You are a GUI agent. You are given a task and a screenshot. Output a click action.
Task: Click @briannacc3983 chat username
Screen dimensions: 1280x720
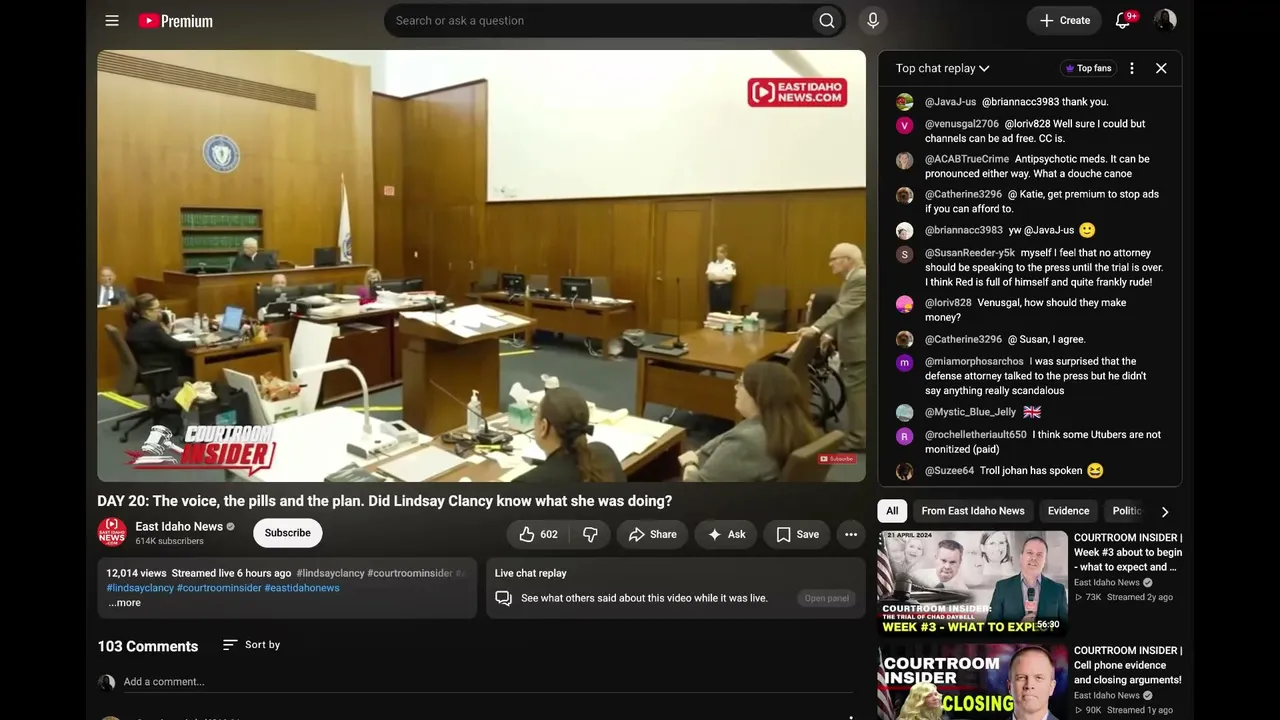pyautogui.click(x=963, y=230)
